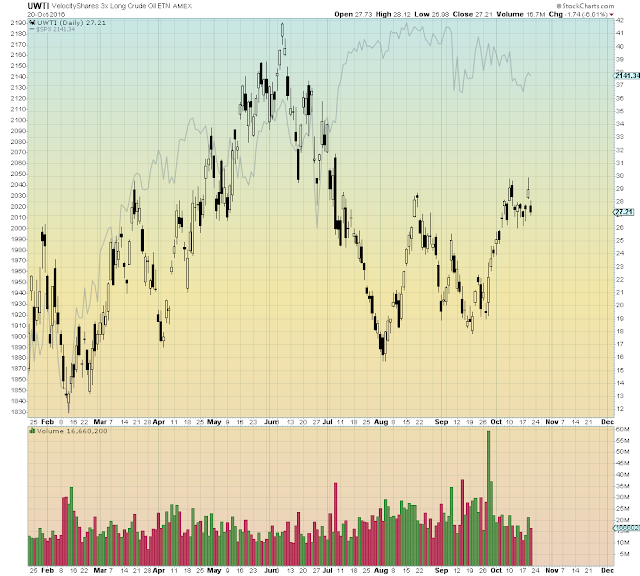Click the Dec label under the price chart
This screenshot has width=640, height=576.
tap(607, 422)
